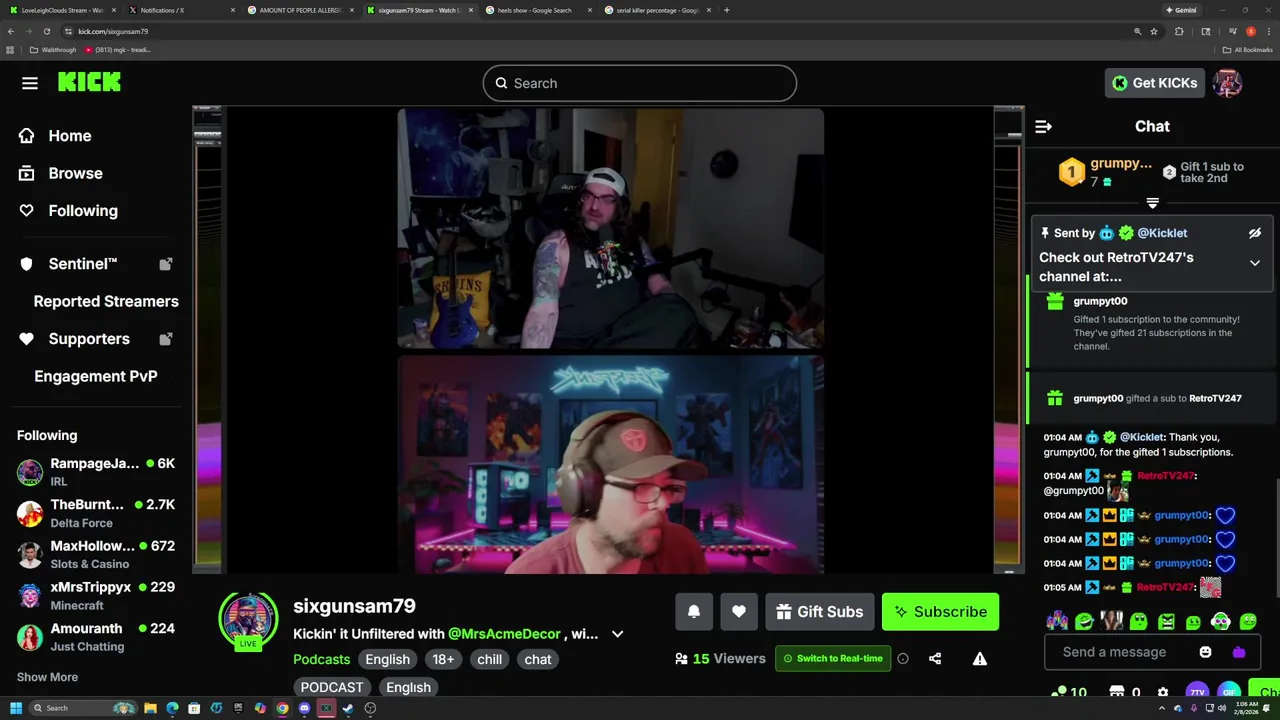
Task: Click info icon next to Real-time switch
Action: coord(903,659)
